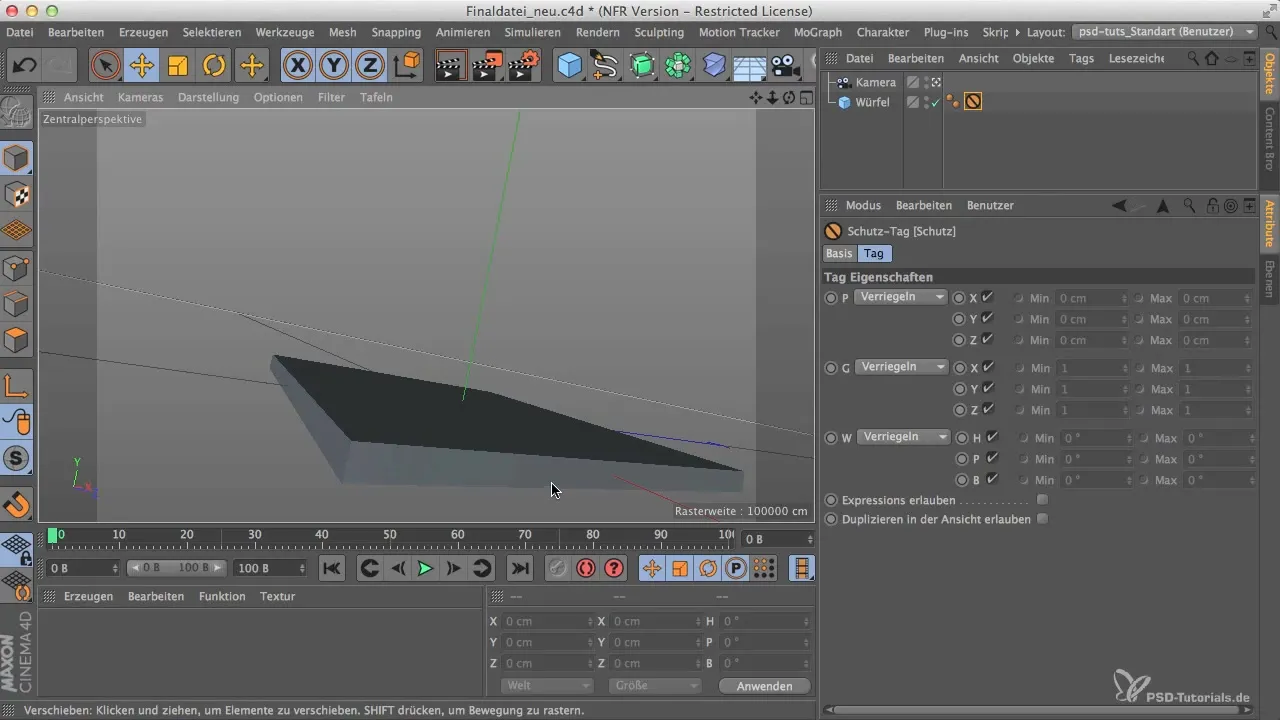Click the X position input field
The width and height of the screenshot is (1280, 720).
[x=549, y=622]
